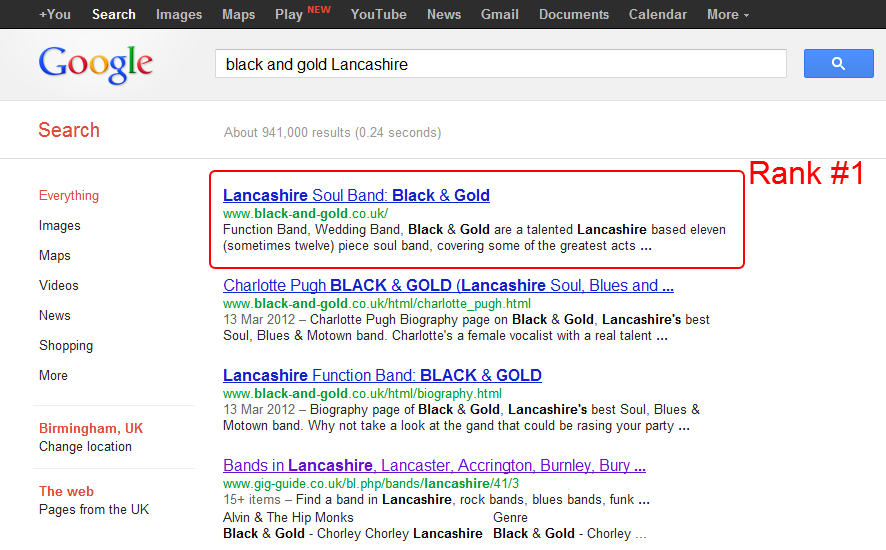This screenshot has width=886, height=550.
Task: Select Everything filter in the sidebar
Action: [69, 196]
